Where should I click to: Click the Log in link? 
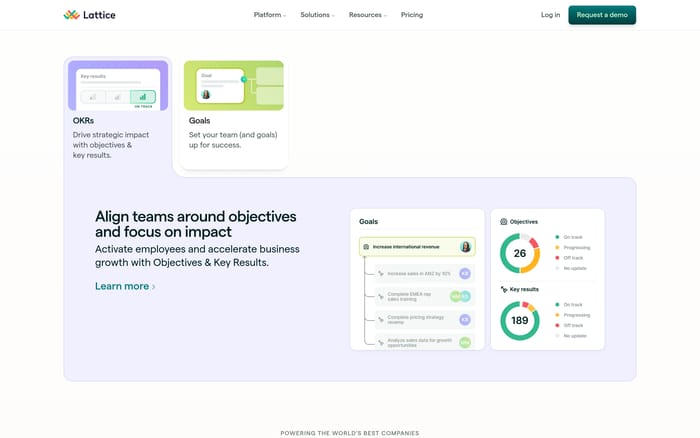[550, 15]
